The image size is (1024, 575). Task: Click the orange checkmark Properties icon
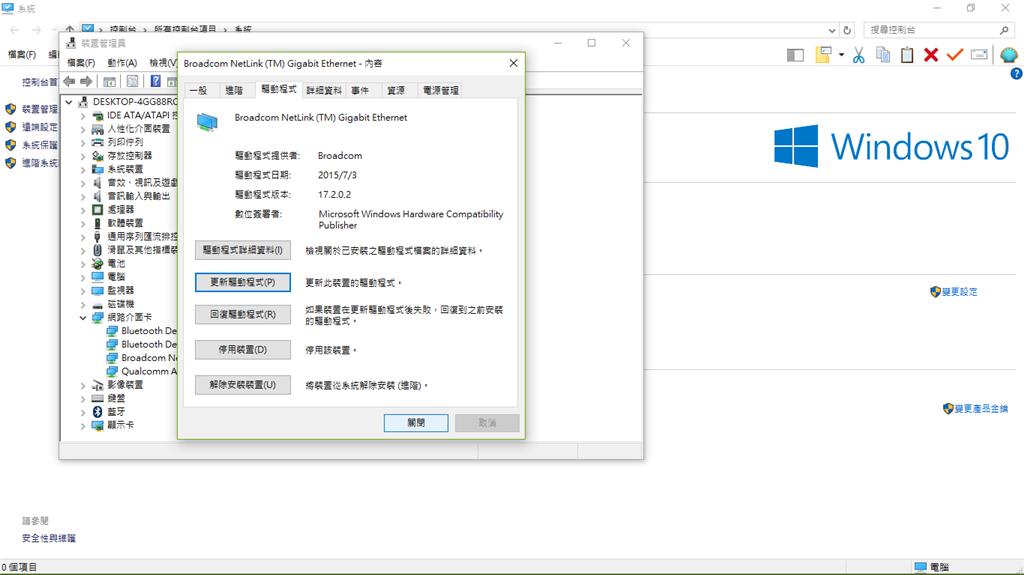click(955, 56)
